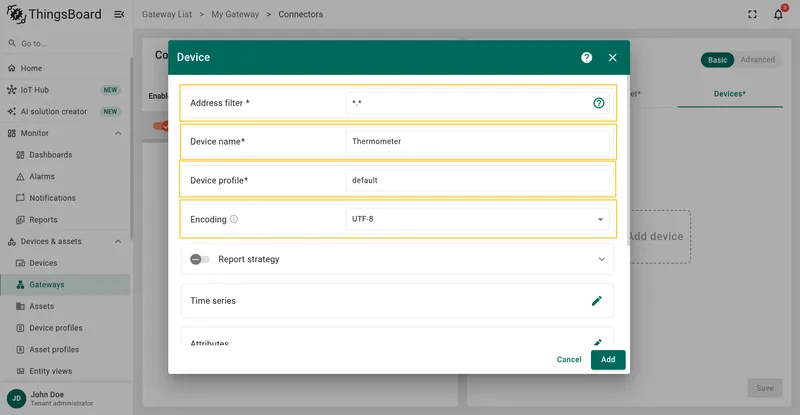The width and height of the screenshot is (800, 415).
Task: Click the Reports icon
Action: tap(20, 220)
